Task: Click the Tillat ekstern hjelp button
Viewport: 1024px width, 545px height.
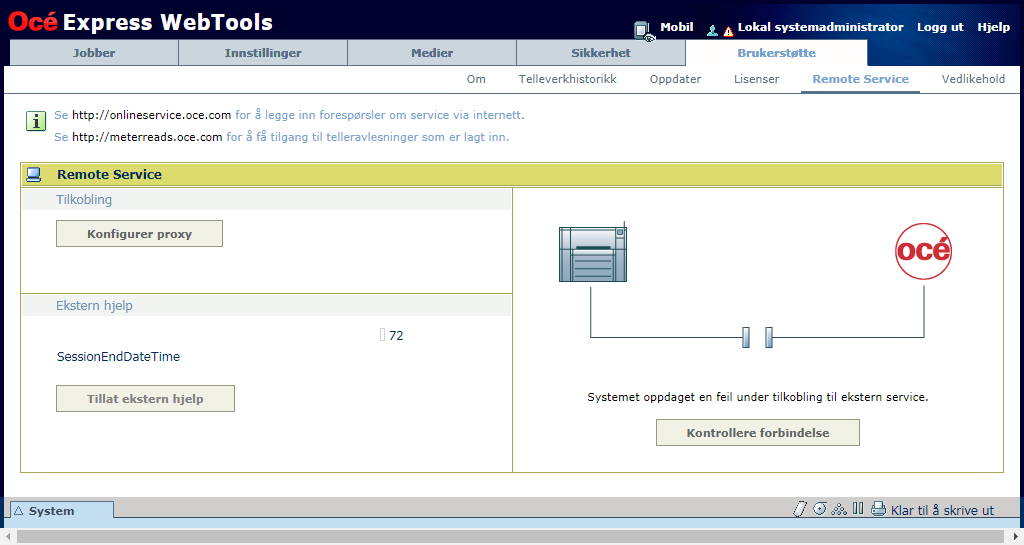Action: (x=145, y=399)
